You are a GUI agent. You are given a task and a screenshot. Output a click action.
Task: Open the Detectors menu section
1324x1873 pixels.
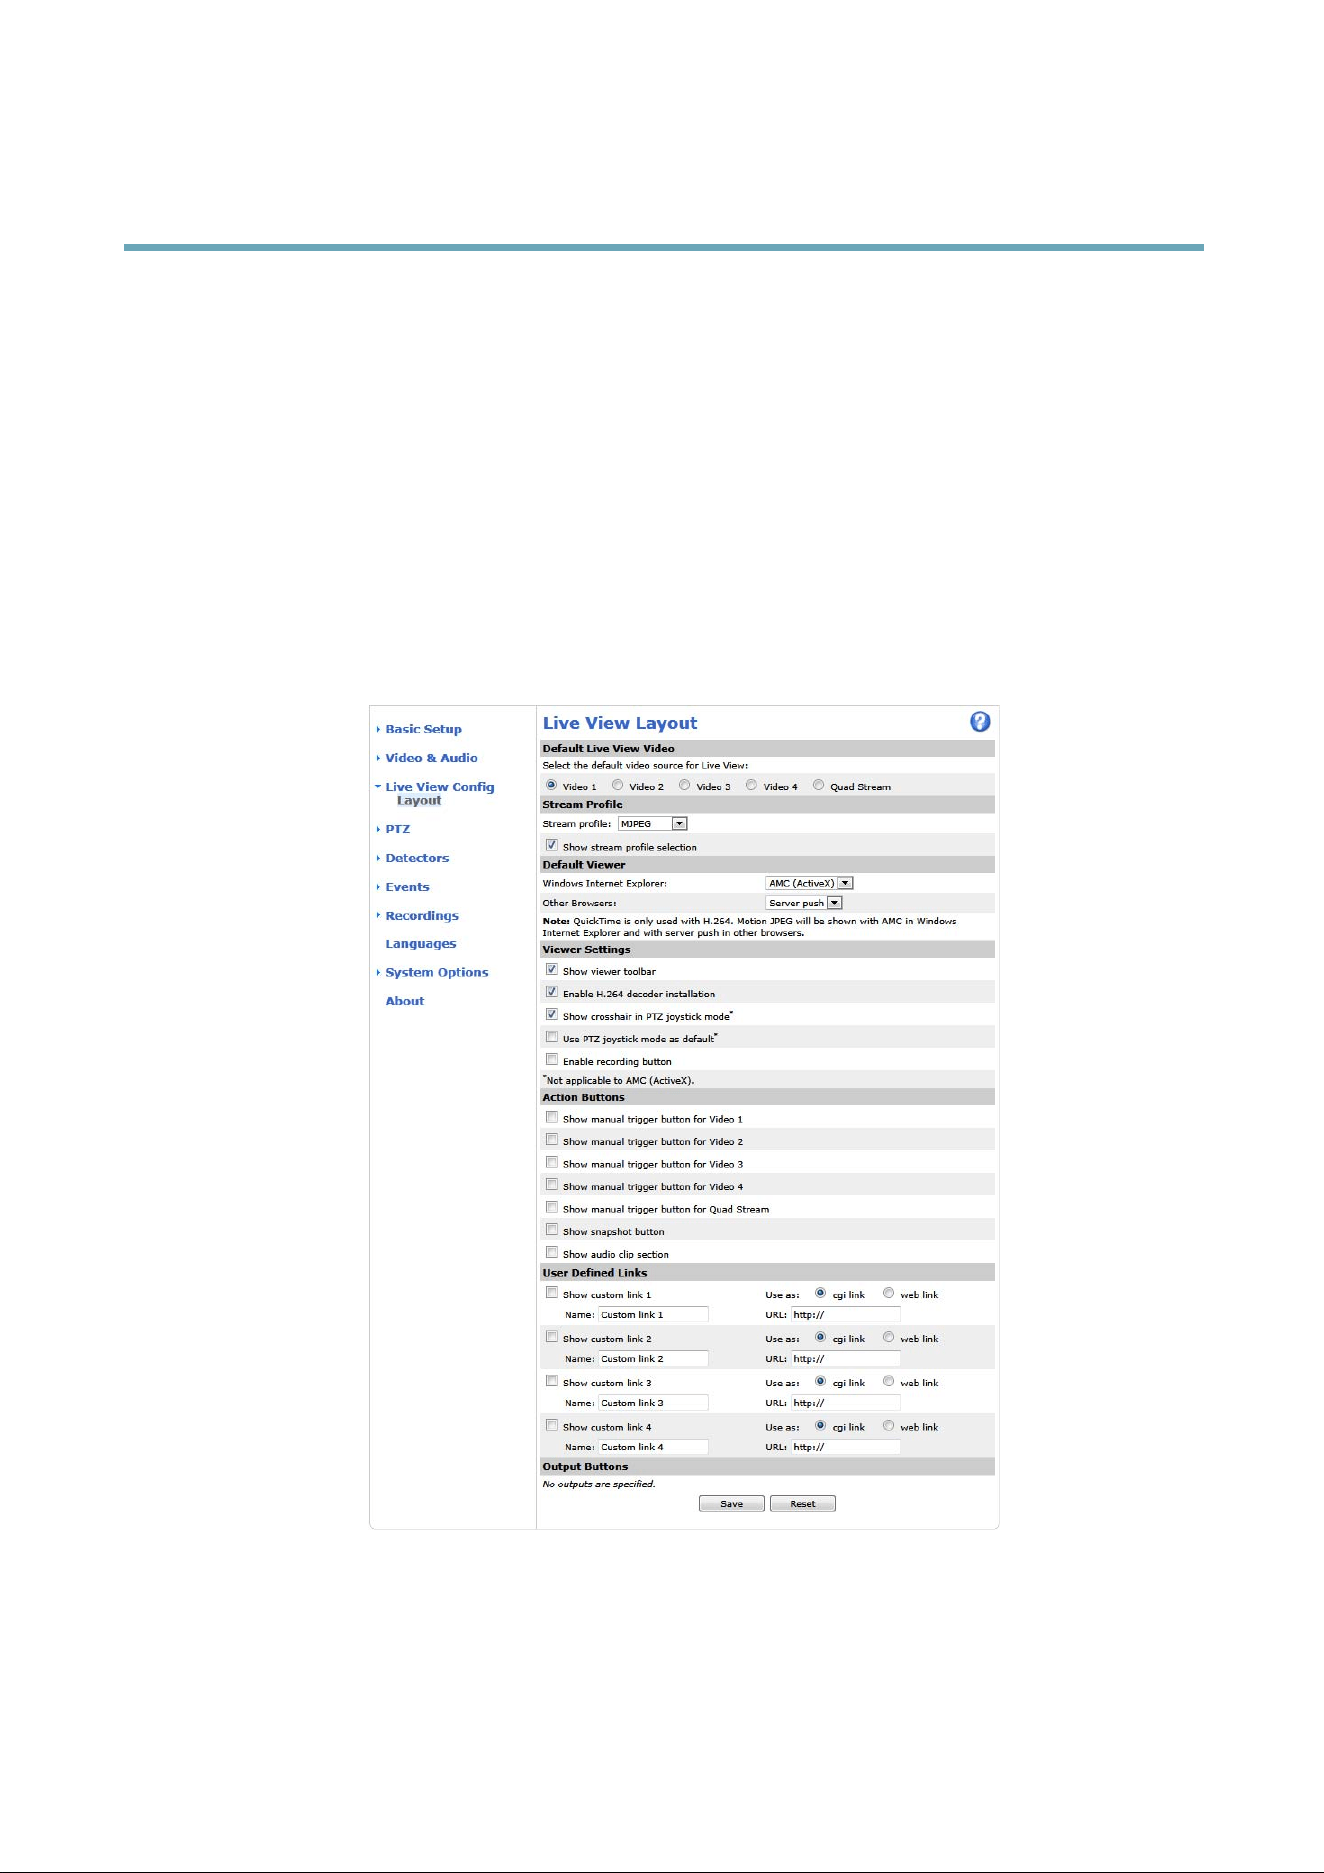[x=417, y=858]
